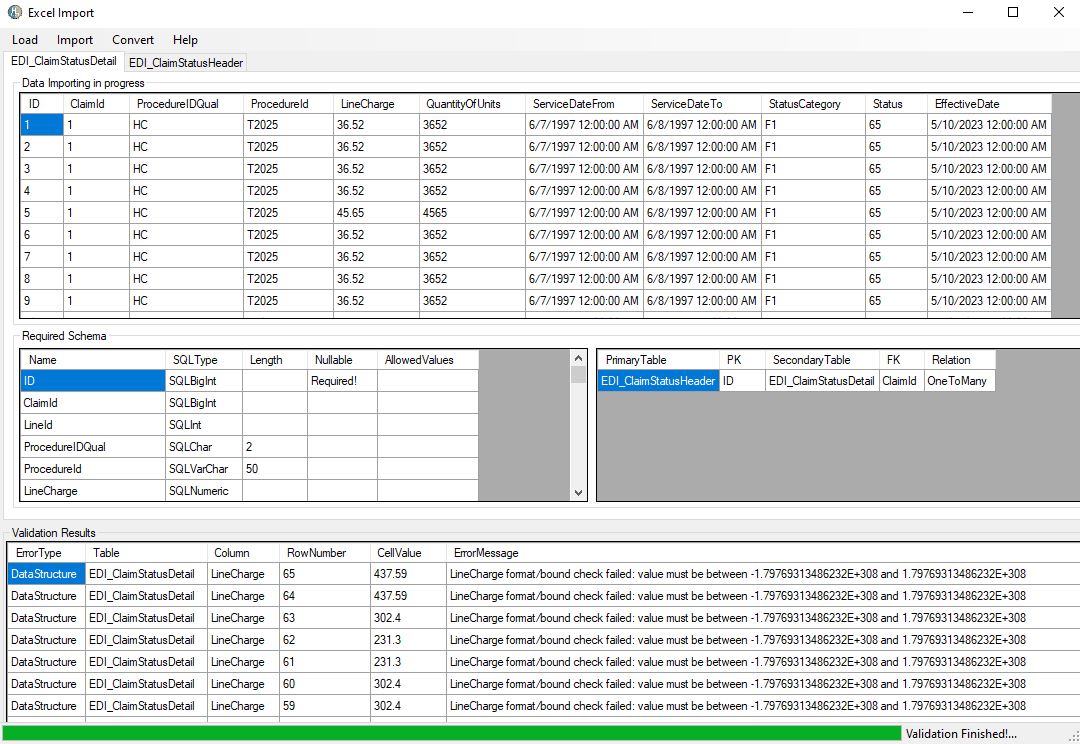Open the Convert menu
This screenshot has height=744, width=1080.
[x=133, y=40]
